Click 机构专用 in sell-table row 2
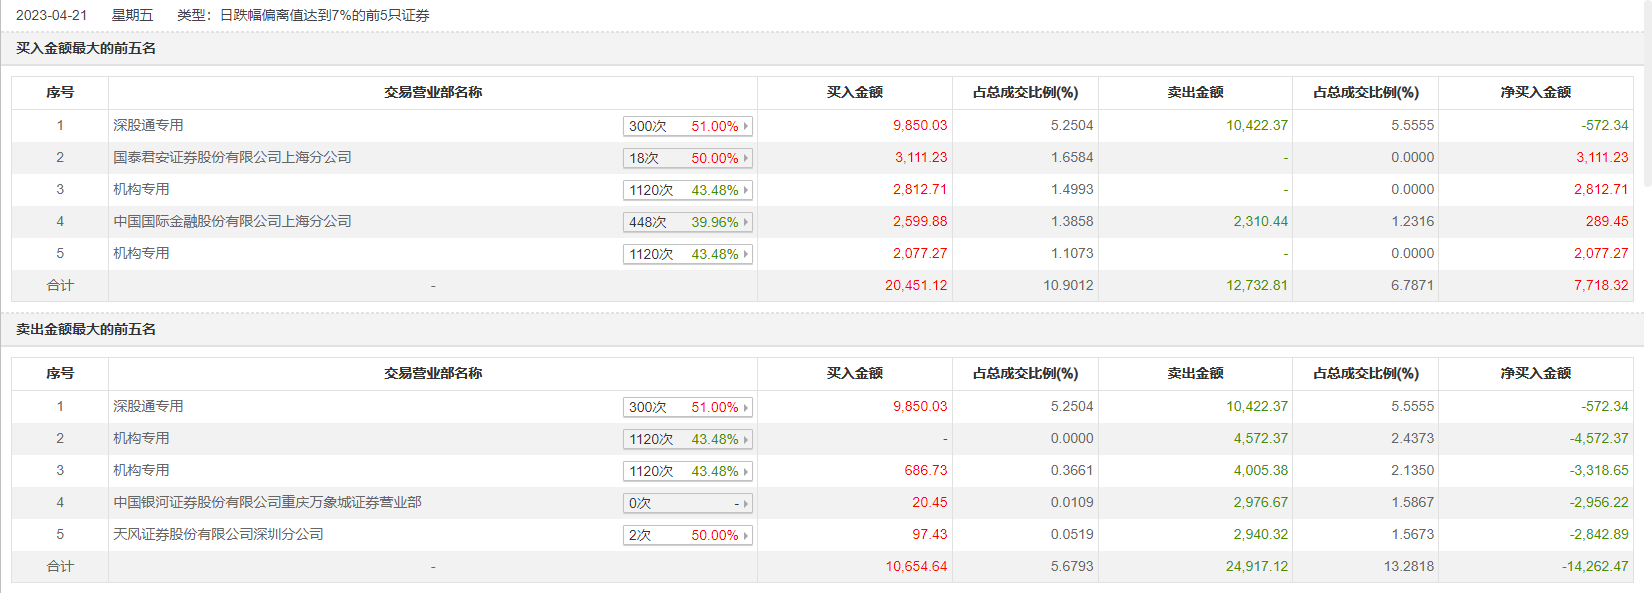 (141, 438)
